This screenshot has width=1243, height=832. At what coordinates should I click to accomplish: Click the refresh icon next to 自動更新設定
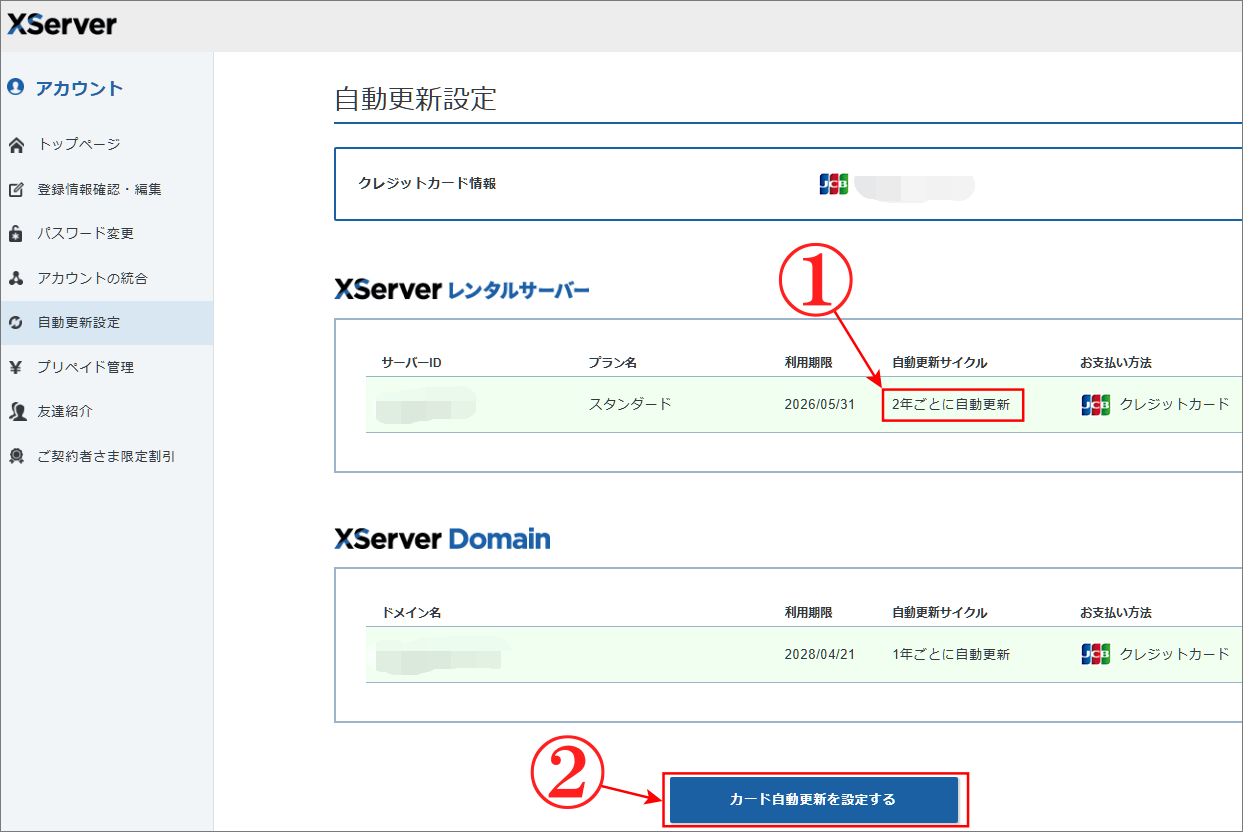(15, 322)
